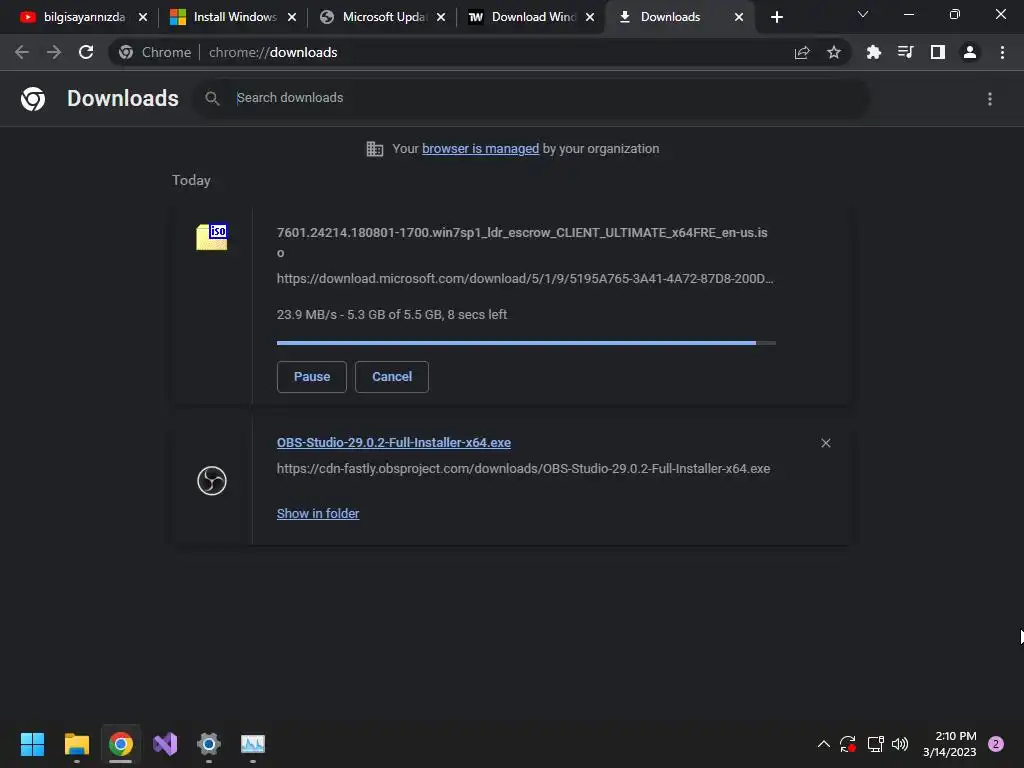The image size is (1024, 768).
Task: Close the Install Windows tab
Action: click(292, 17)
